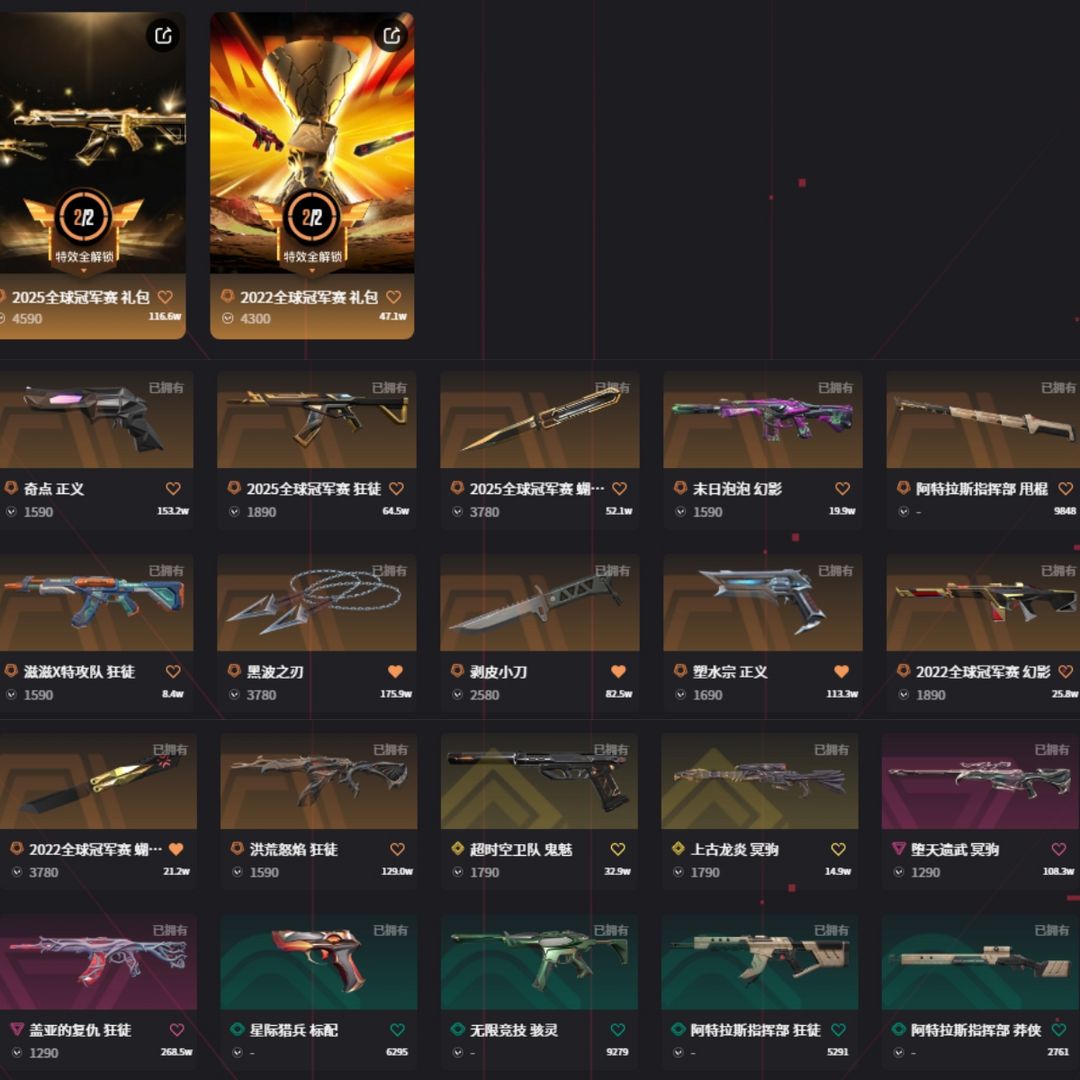Open 2025全球冠军赛 狂徒 weapon thumbnail
The image size is (1080, 1080).
[317, 419]
